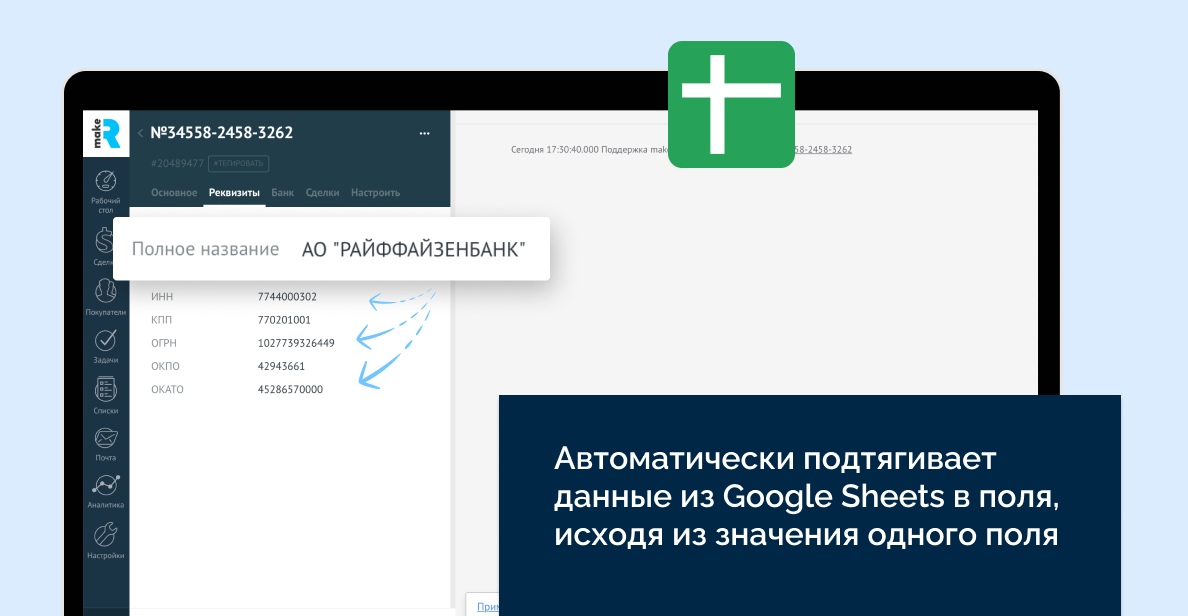Click the ИНН field label
The width and height of the screenshot is (1188, 616).
162,297
